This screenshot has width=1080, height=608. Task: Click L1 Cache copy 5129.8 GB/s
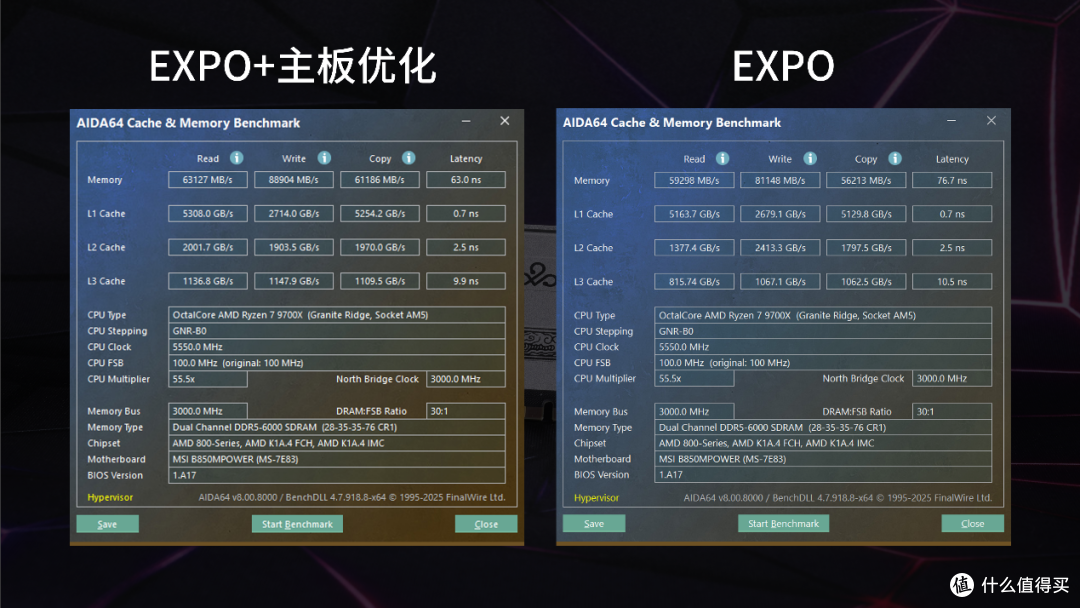point(866,214)
